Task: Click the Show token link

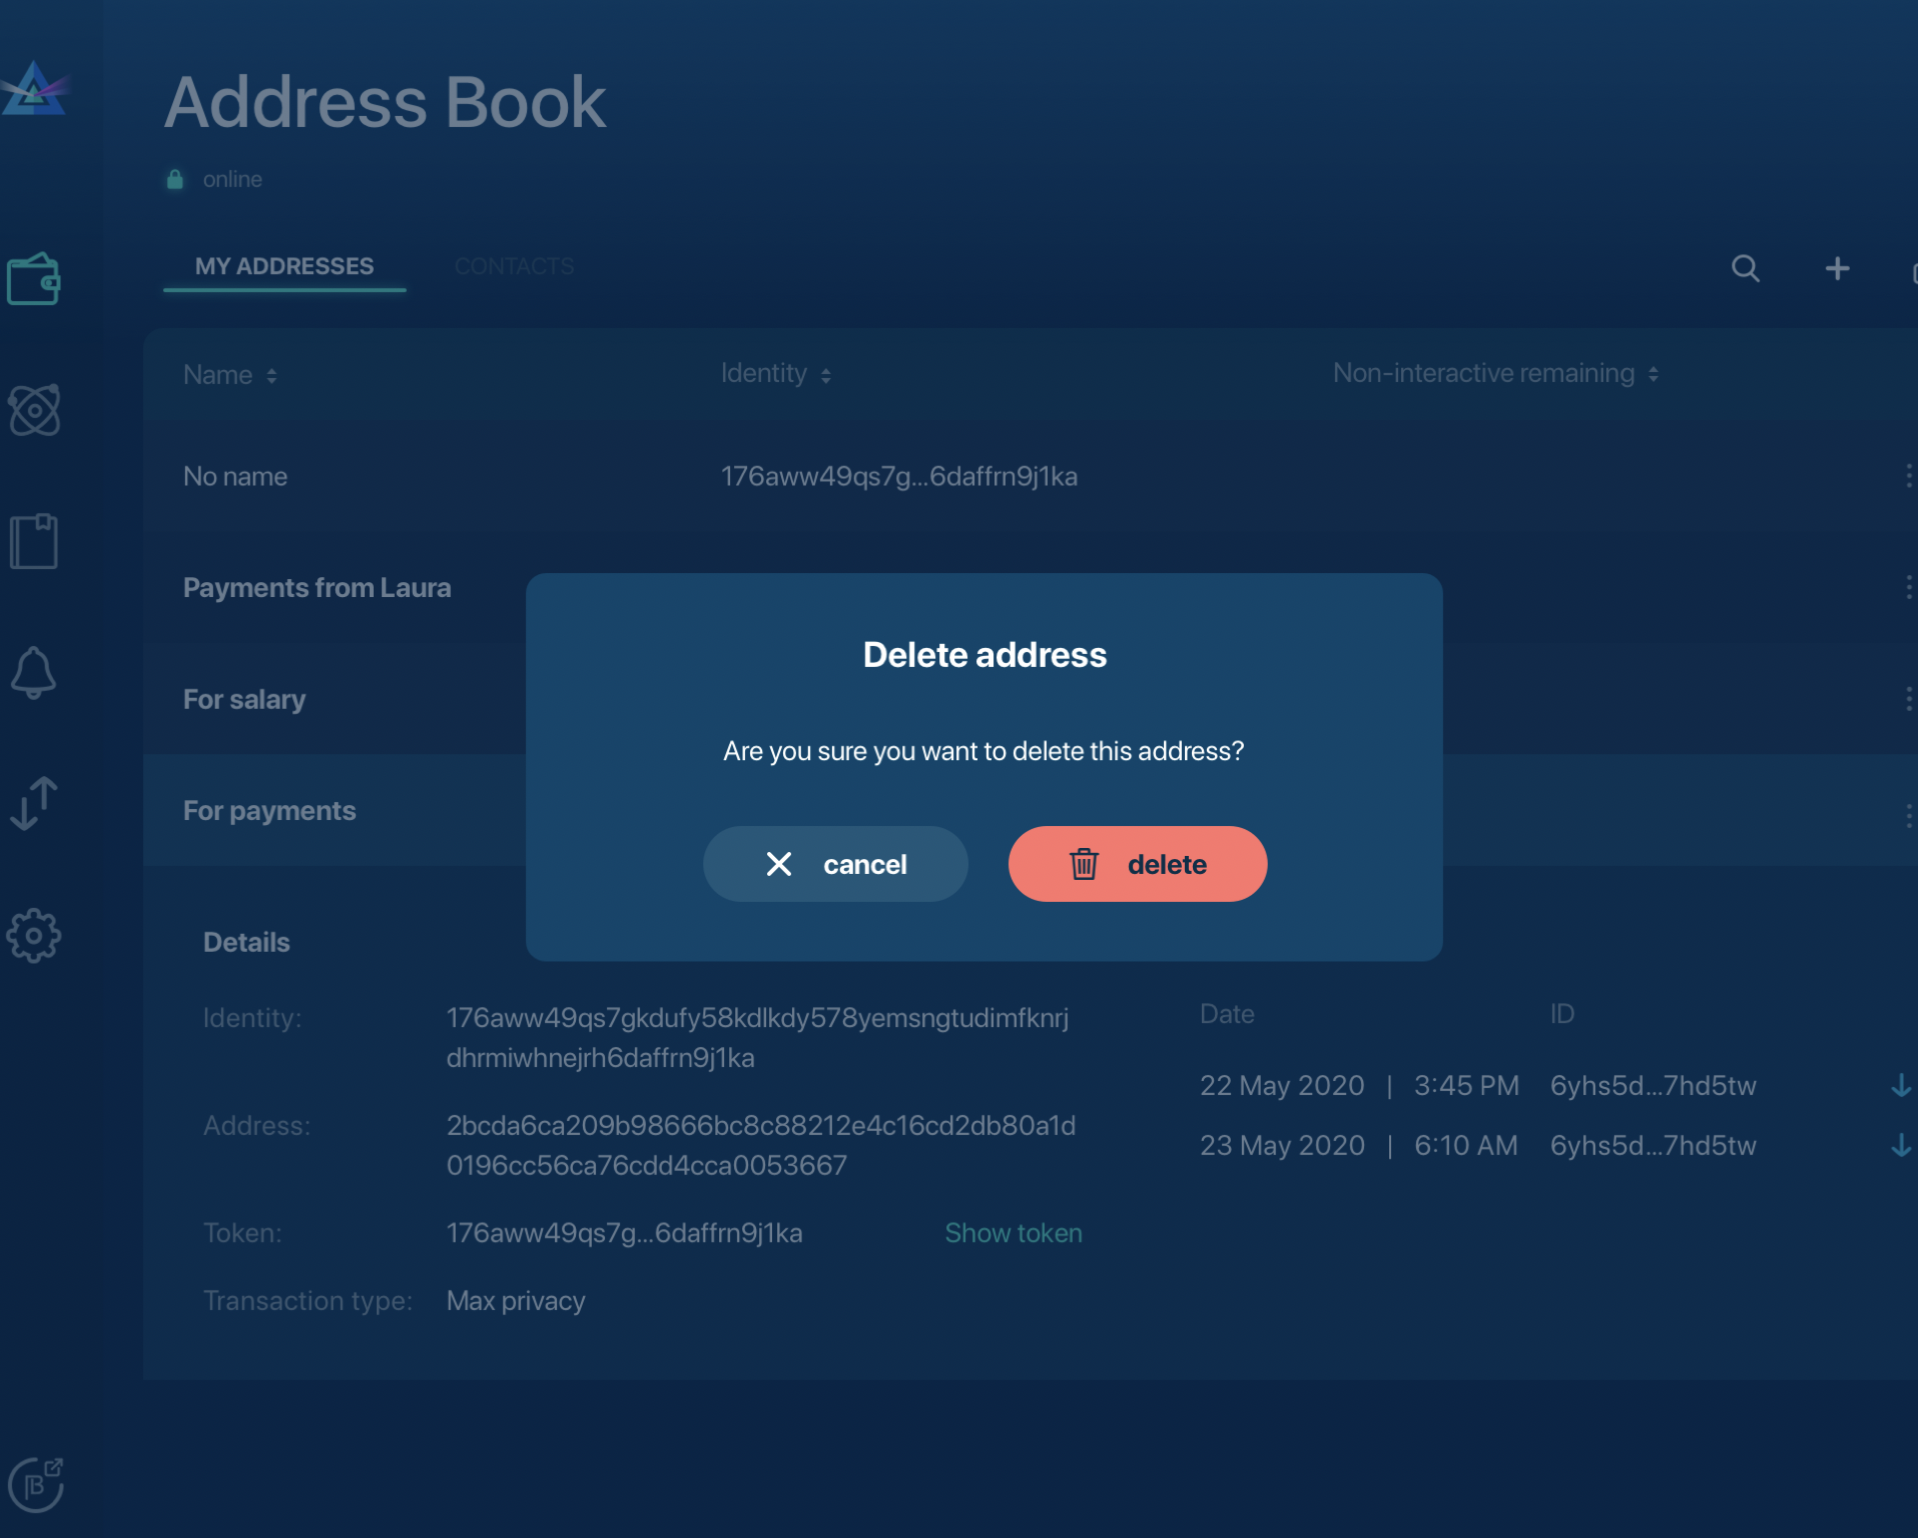Action: [1013, 1233]
